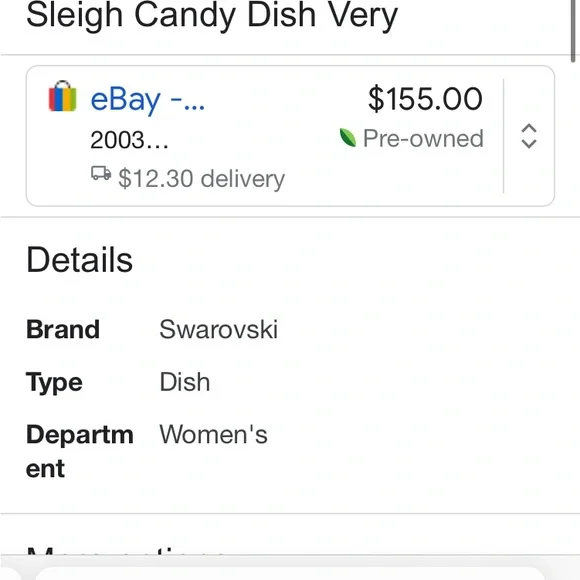Click the Type label
580x580 pixels.
tap(54, 383)
